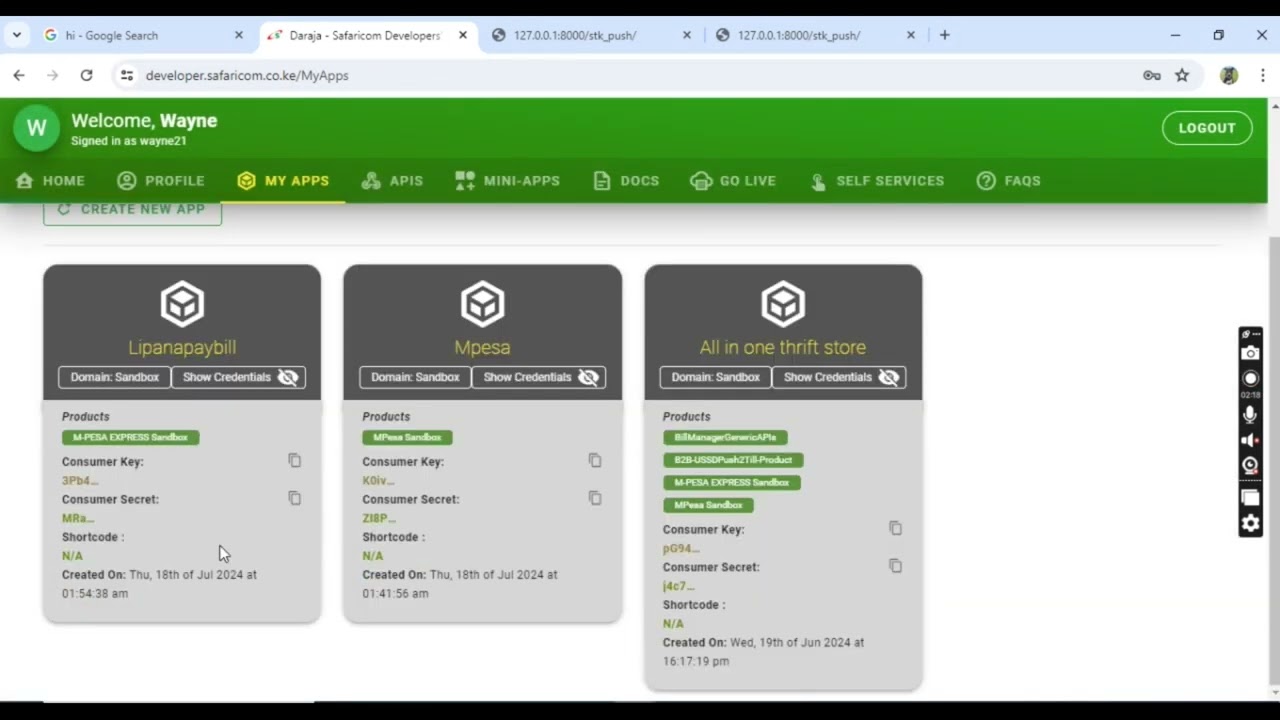Copy the thrift store consumer key
1280x720 pixels.
895,528
